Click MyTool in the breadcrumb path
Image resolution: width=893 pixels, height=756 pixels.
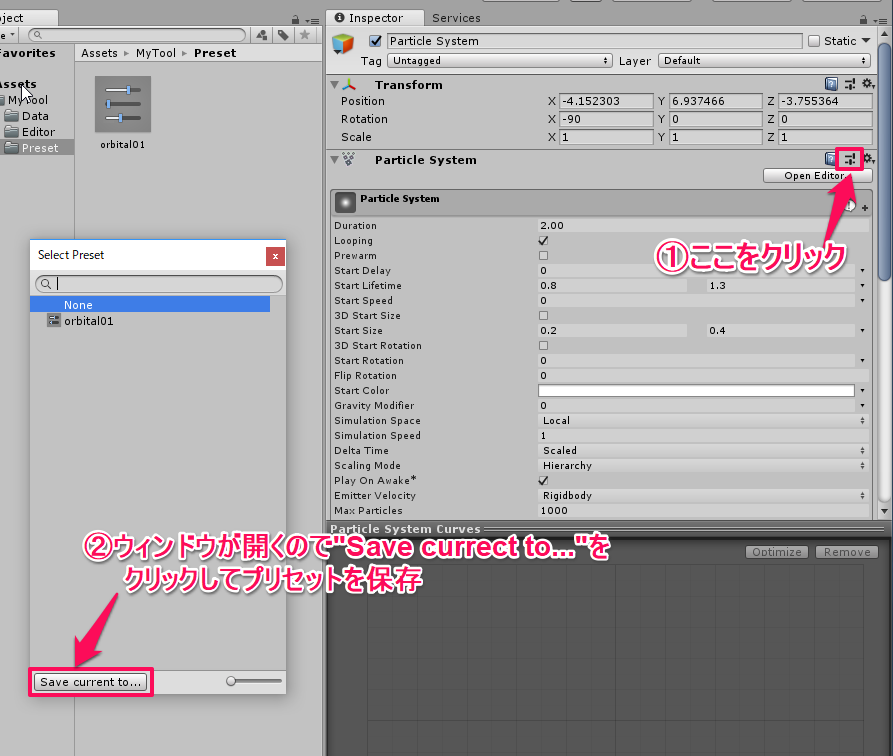click(155, 53)
